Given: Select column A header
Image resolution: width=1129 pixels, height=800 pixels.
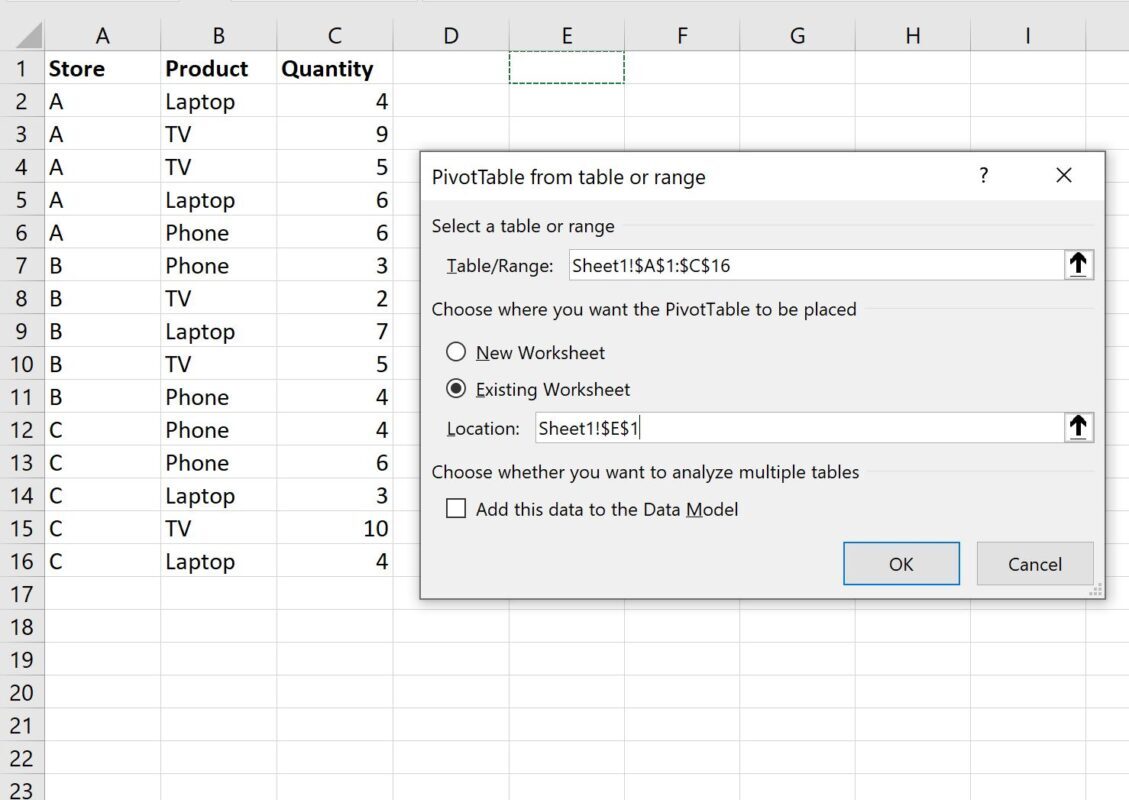Looking at the screenshot, I should [102, 36].
